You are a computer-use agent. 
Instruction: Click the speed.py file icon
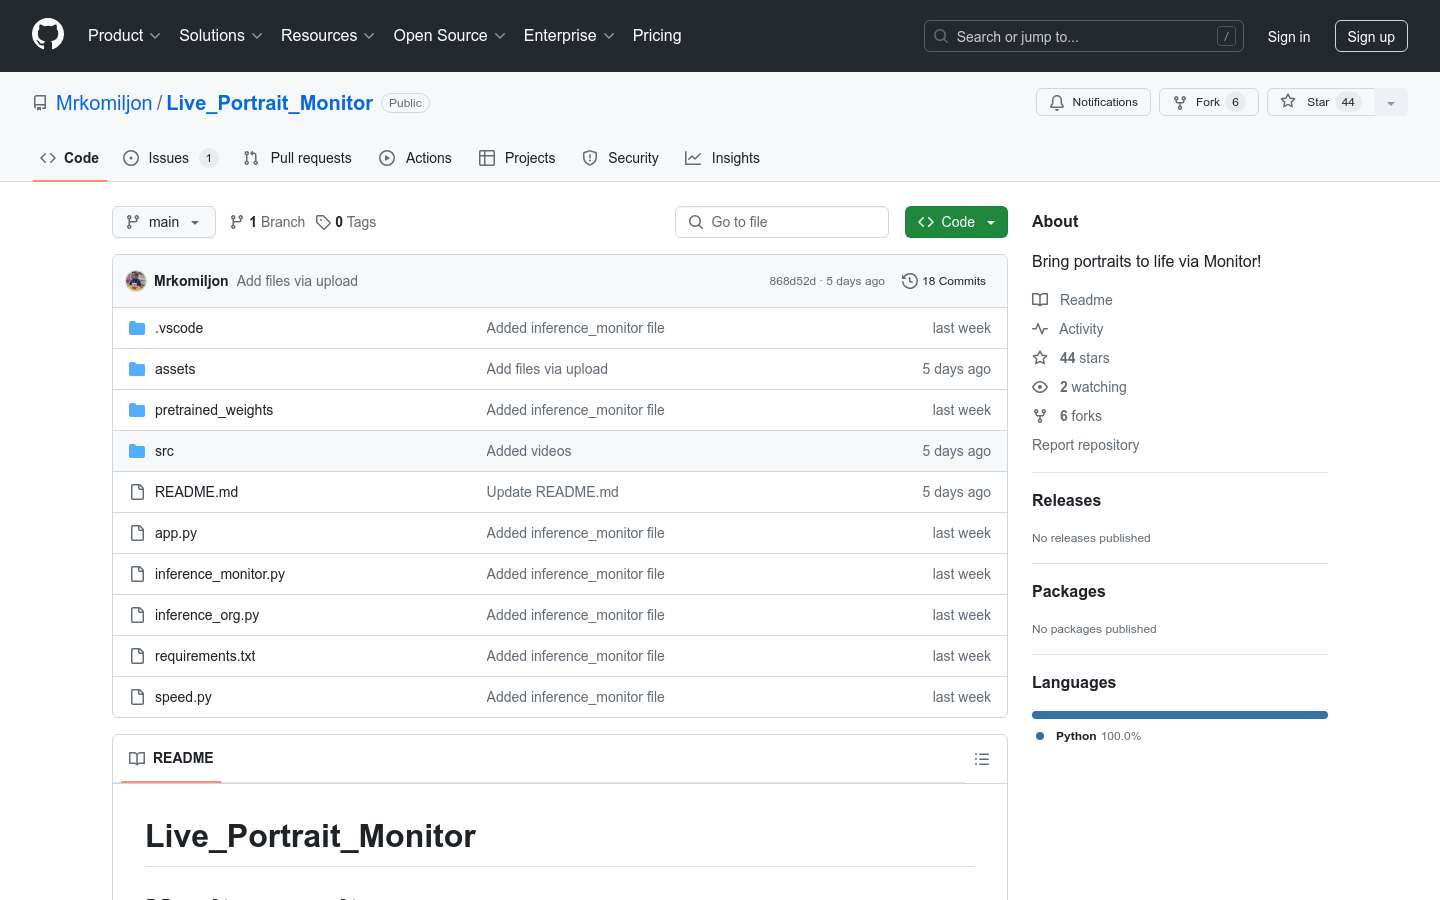[137, 697]
